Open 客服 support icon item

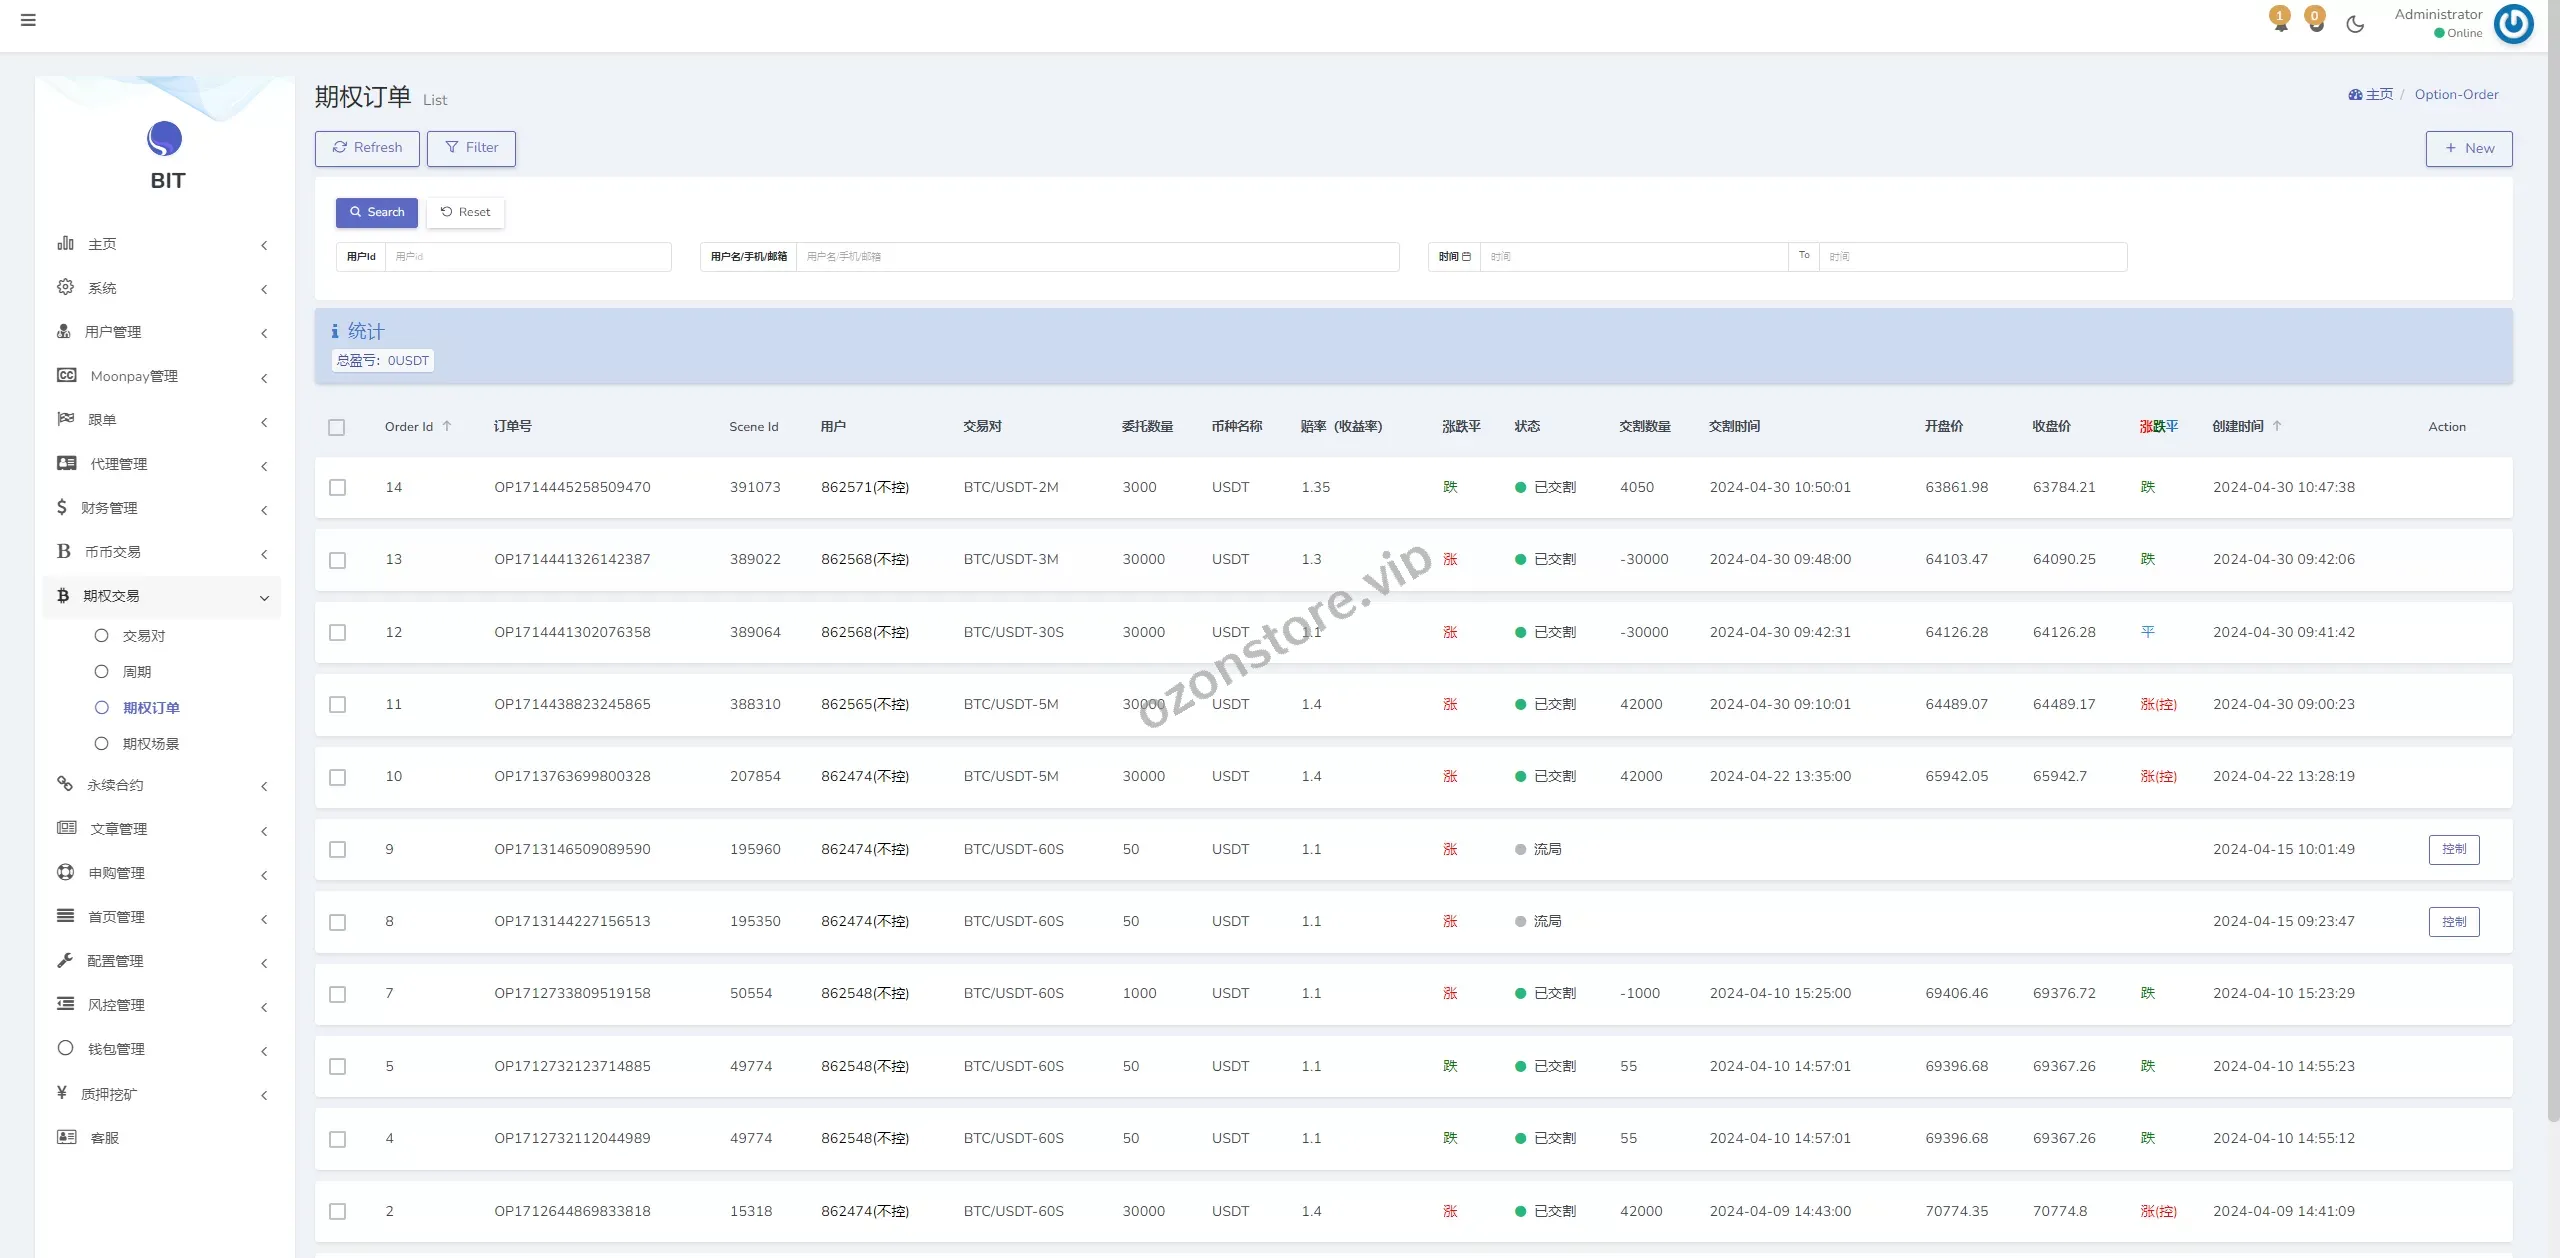[x=66, y=1137]
